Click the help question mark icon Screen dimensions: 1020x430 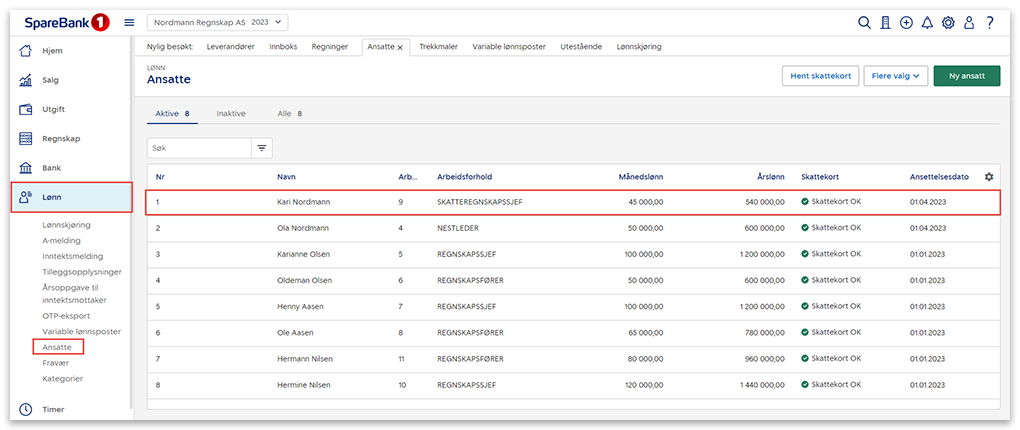click(989, 22)
